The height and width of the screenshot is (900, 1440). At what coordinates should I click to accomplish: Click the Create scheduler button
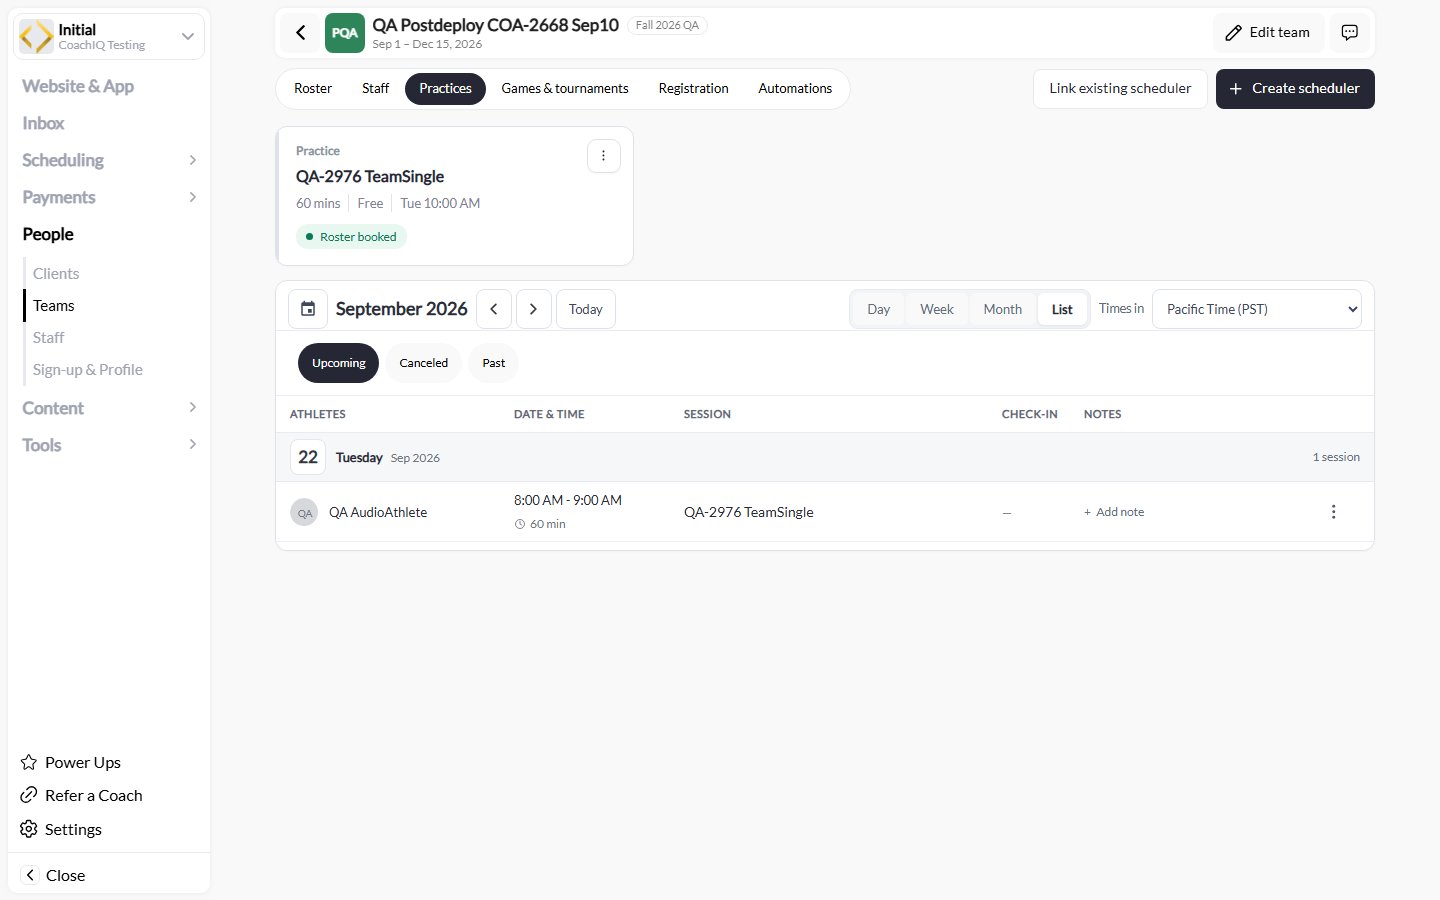[x=1295, y=89]
